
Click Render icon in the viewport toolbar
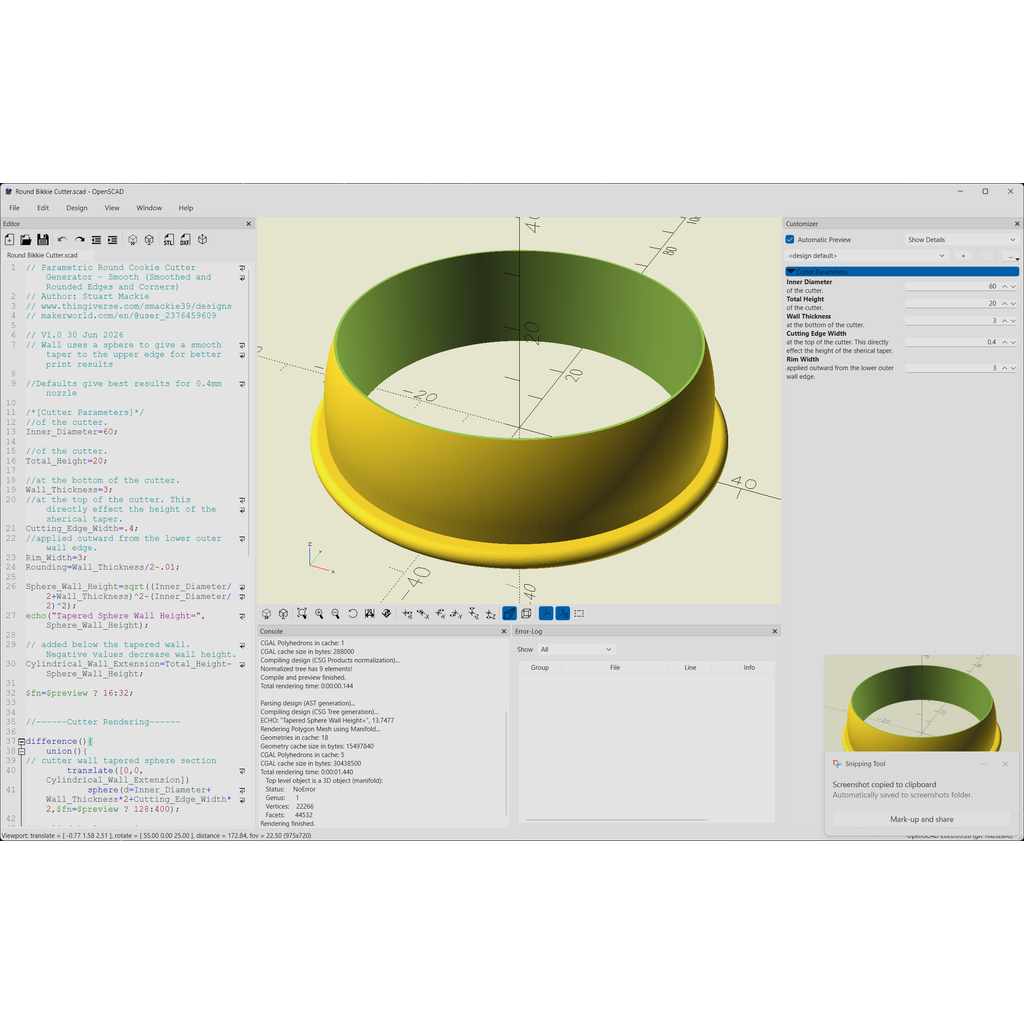click(x=283, y=613)
